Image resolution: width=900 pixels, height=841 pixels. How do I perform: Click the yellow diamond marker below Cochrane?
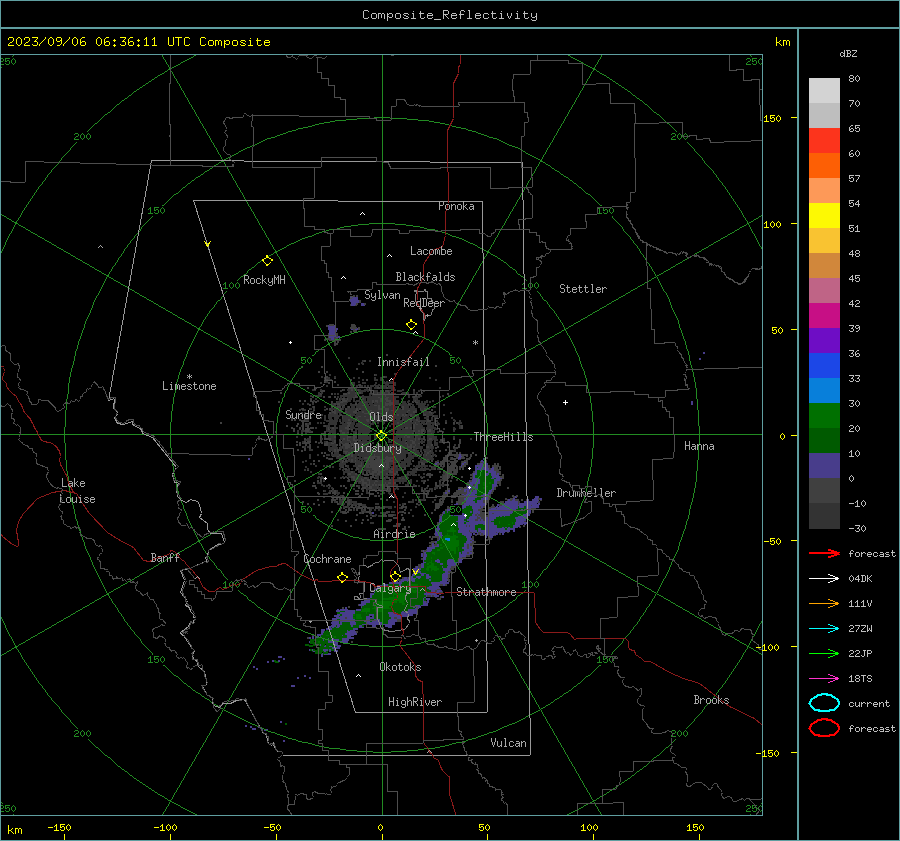[x=342, y=578]
